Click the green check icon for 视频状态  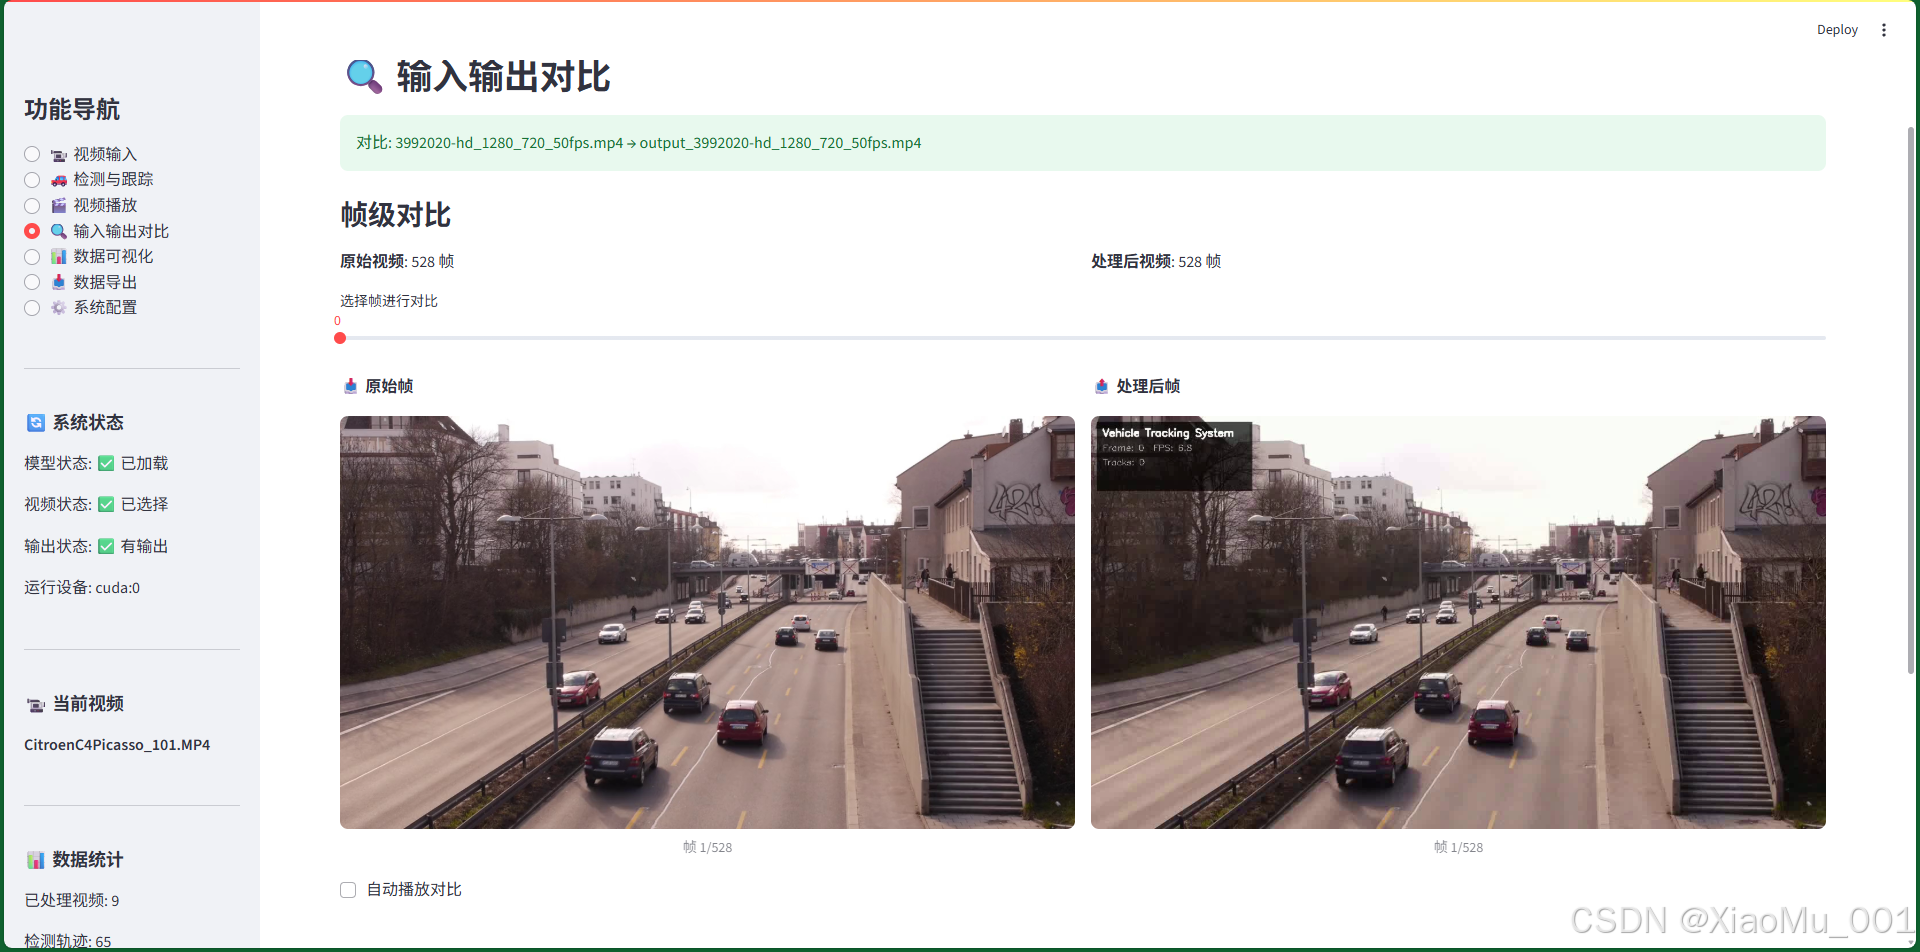coord(106,505)
